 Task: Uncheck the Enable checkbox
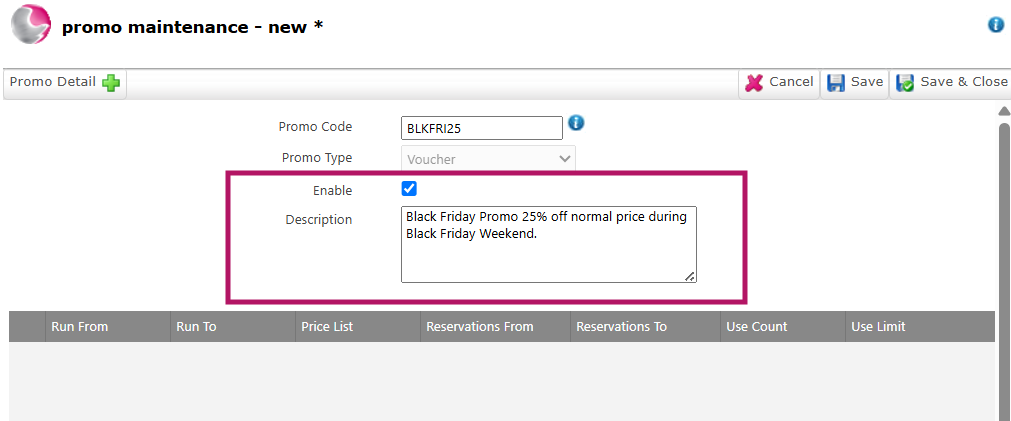[409, 188]
